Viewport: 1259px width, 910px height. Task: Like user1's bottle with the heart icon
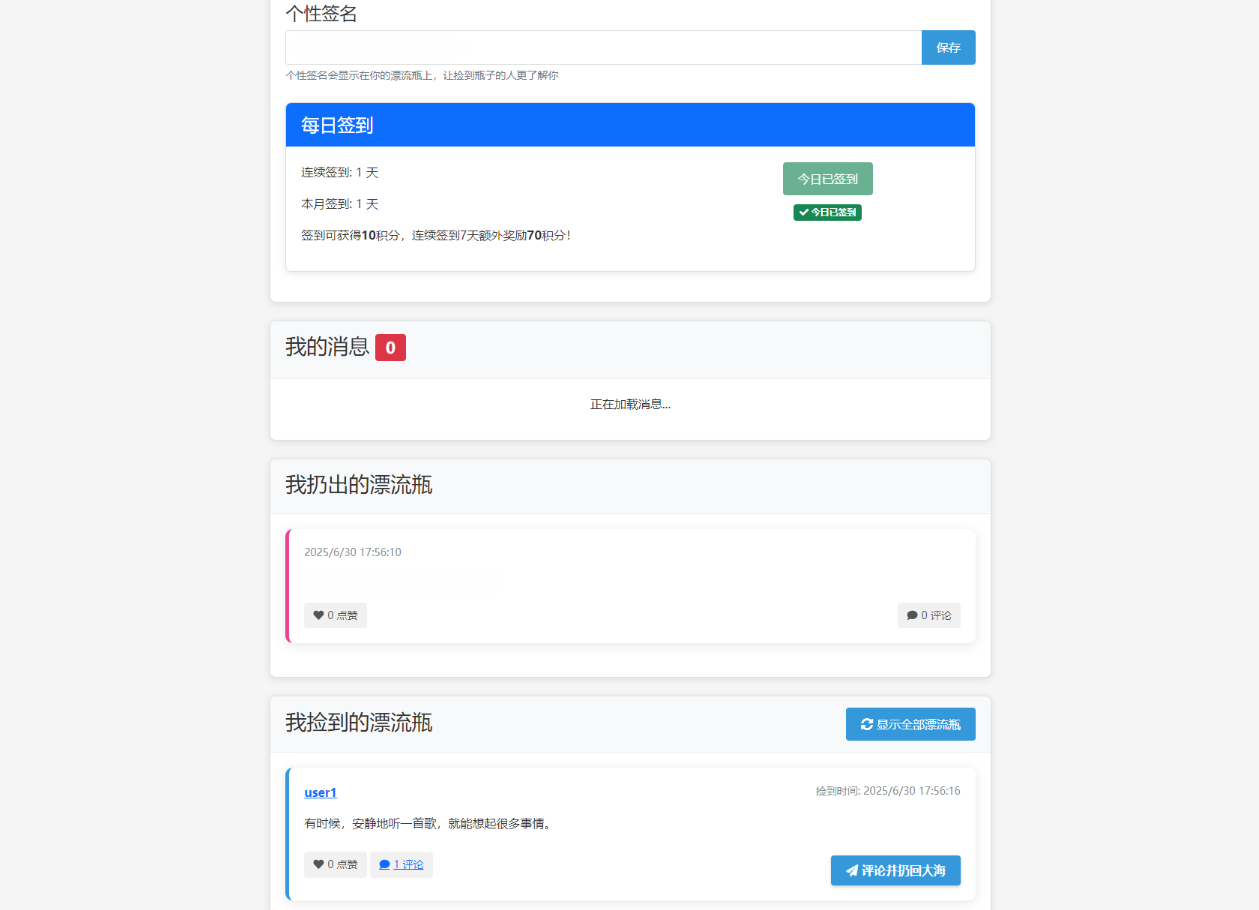tap(319, 864)
